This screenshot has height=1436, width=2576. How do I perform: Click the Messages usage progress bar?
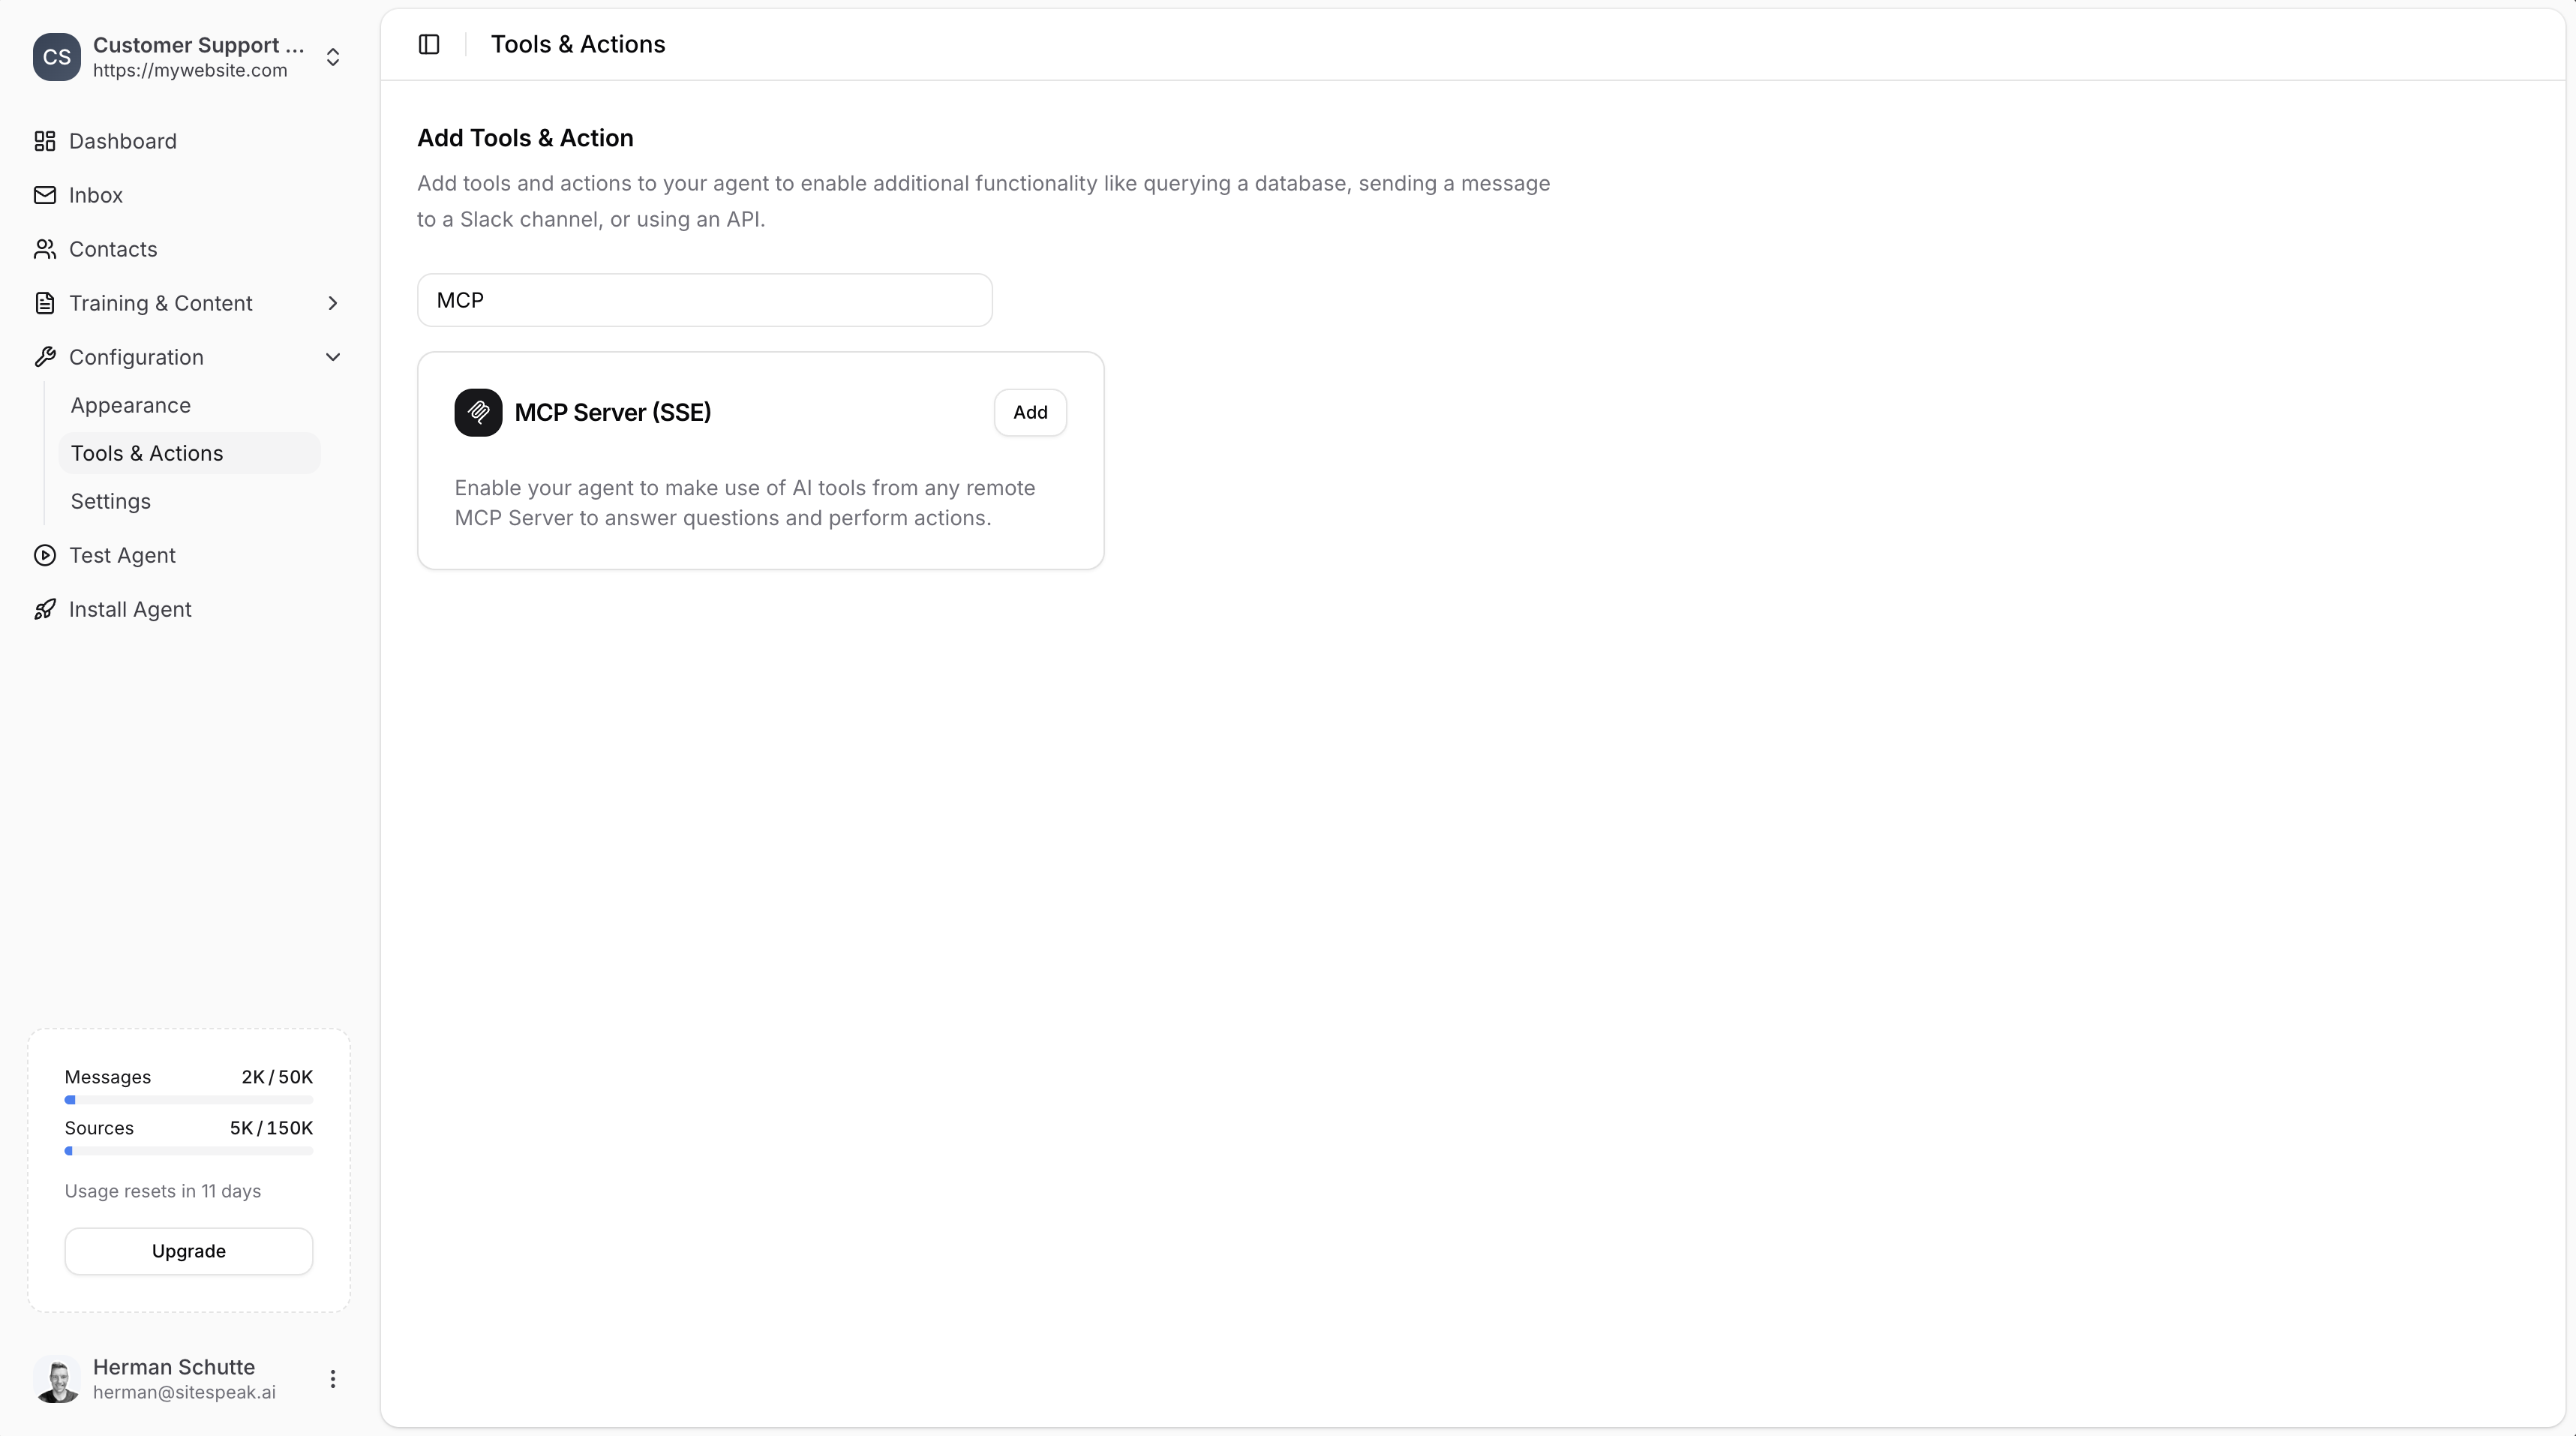click(x=189, y=1100)
